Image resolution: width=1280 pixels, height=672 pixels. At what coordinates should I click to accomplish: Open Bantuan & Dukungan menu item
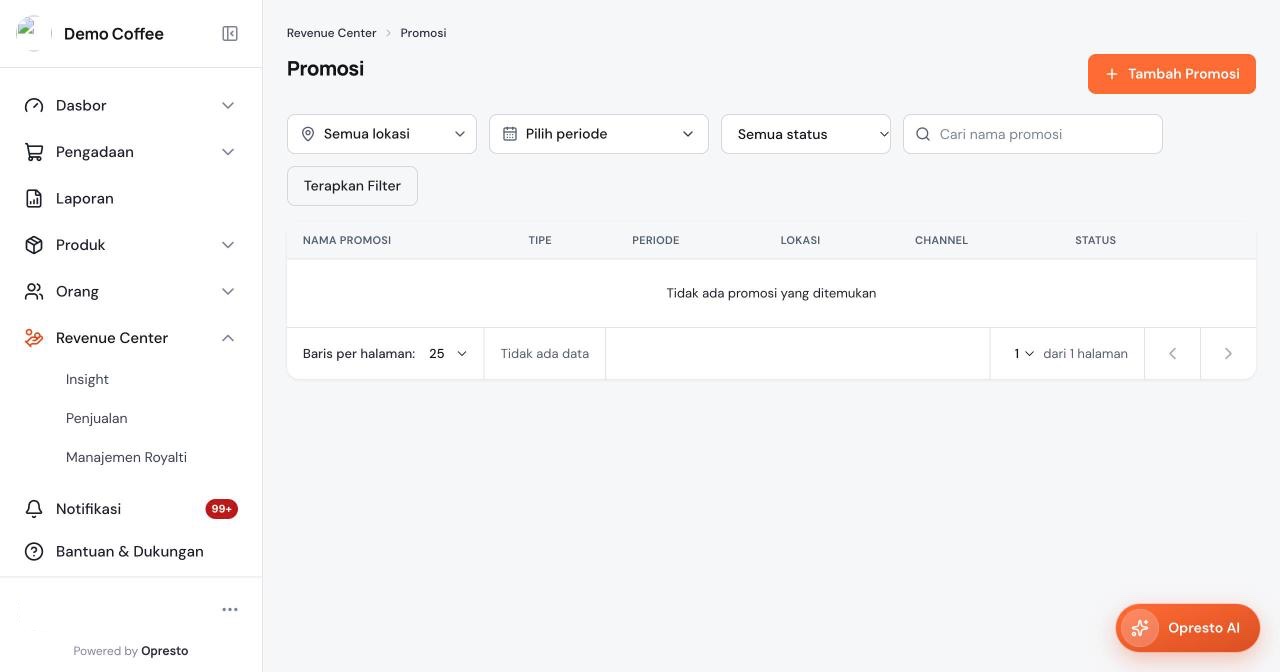coord(131,552)
